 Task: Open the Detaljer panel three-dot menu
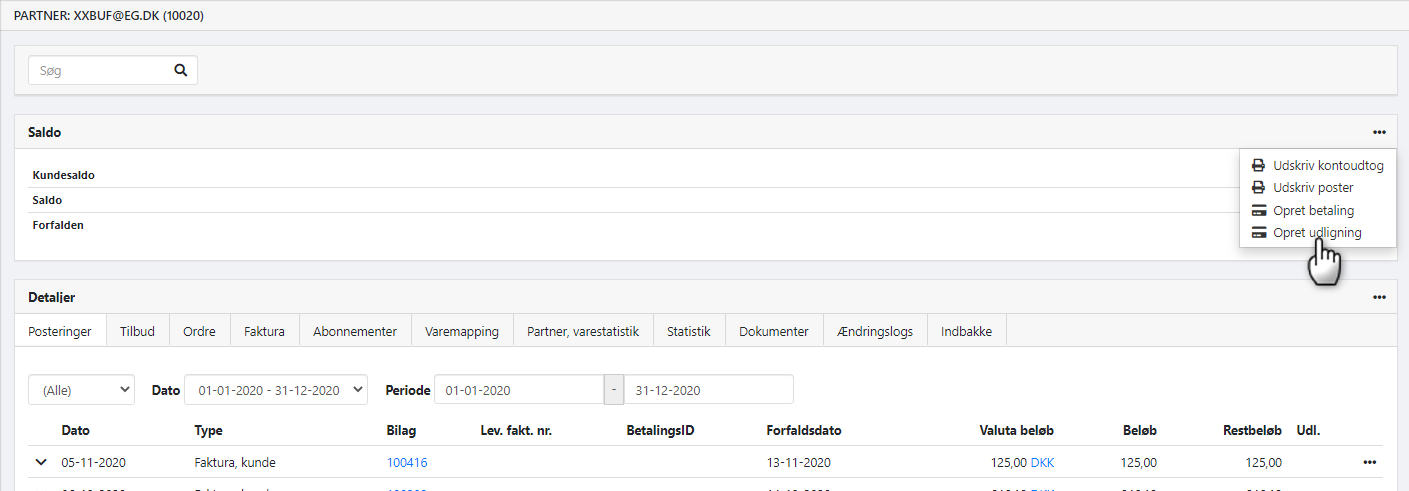coord(1379,297)
